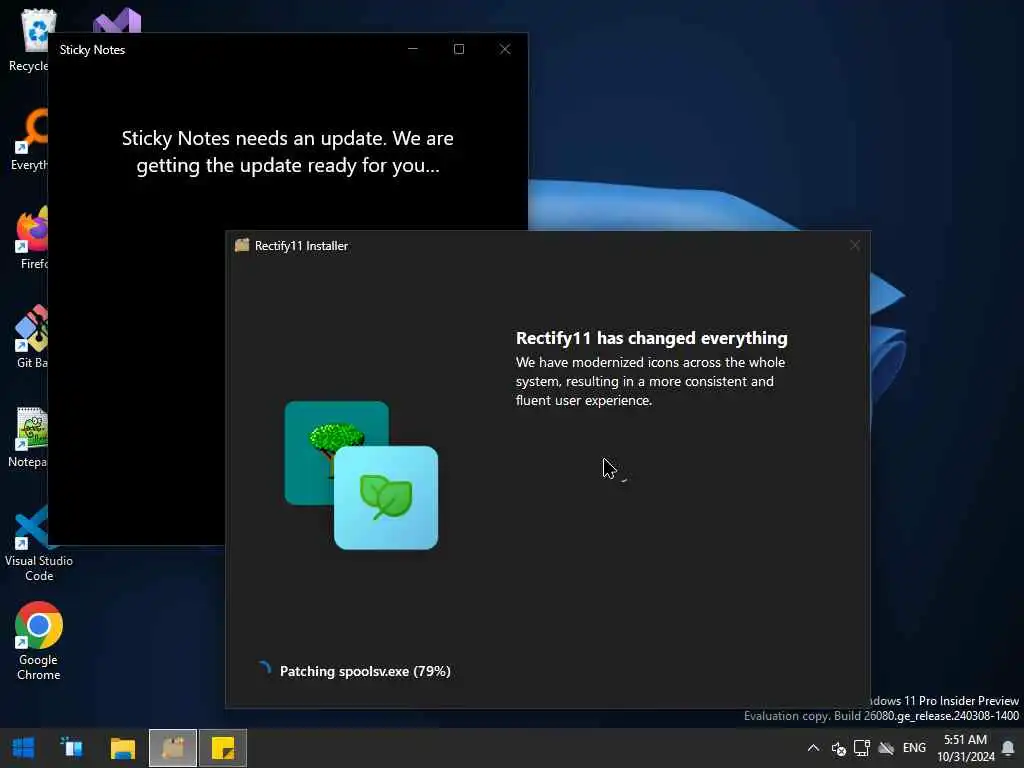This screenshot has width=1024, height=768.
Task: Click the 'Rectify11 Installer' window title text
Action: (301, 246)
